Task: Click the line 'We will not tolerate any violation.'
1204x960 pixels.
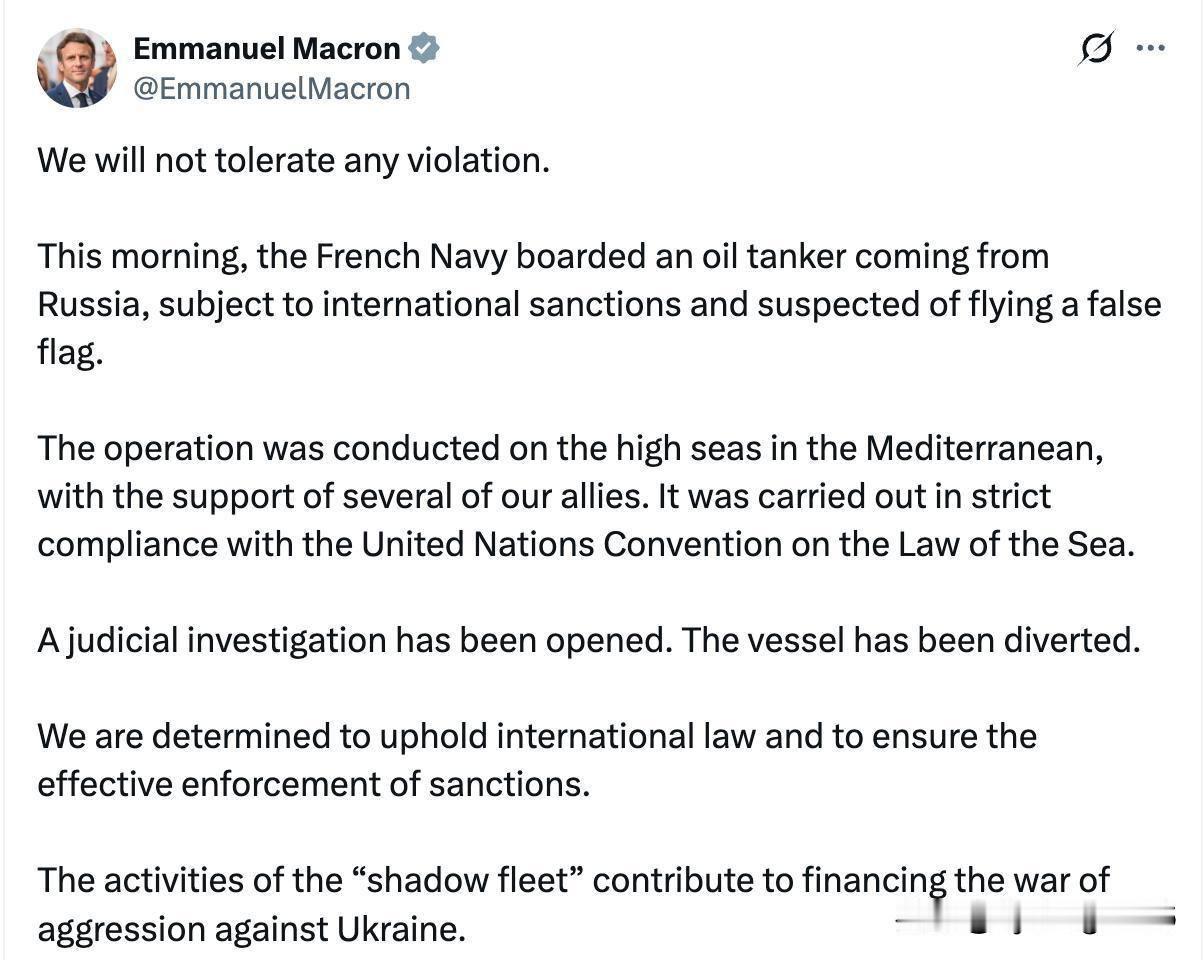Action: click(294, 160)
